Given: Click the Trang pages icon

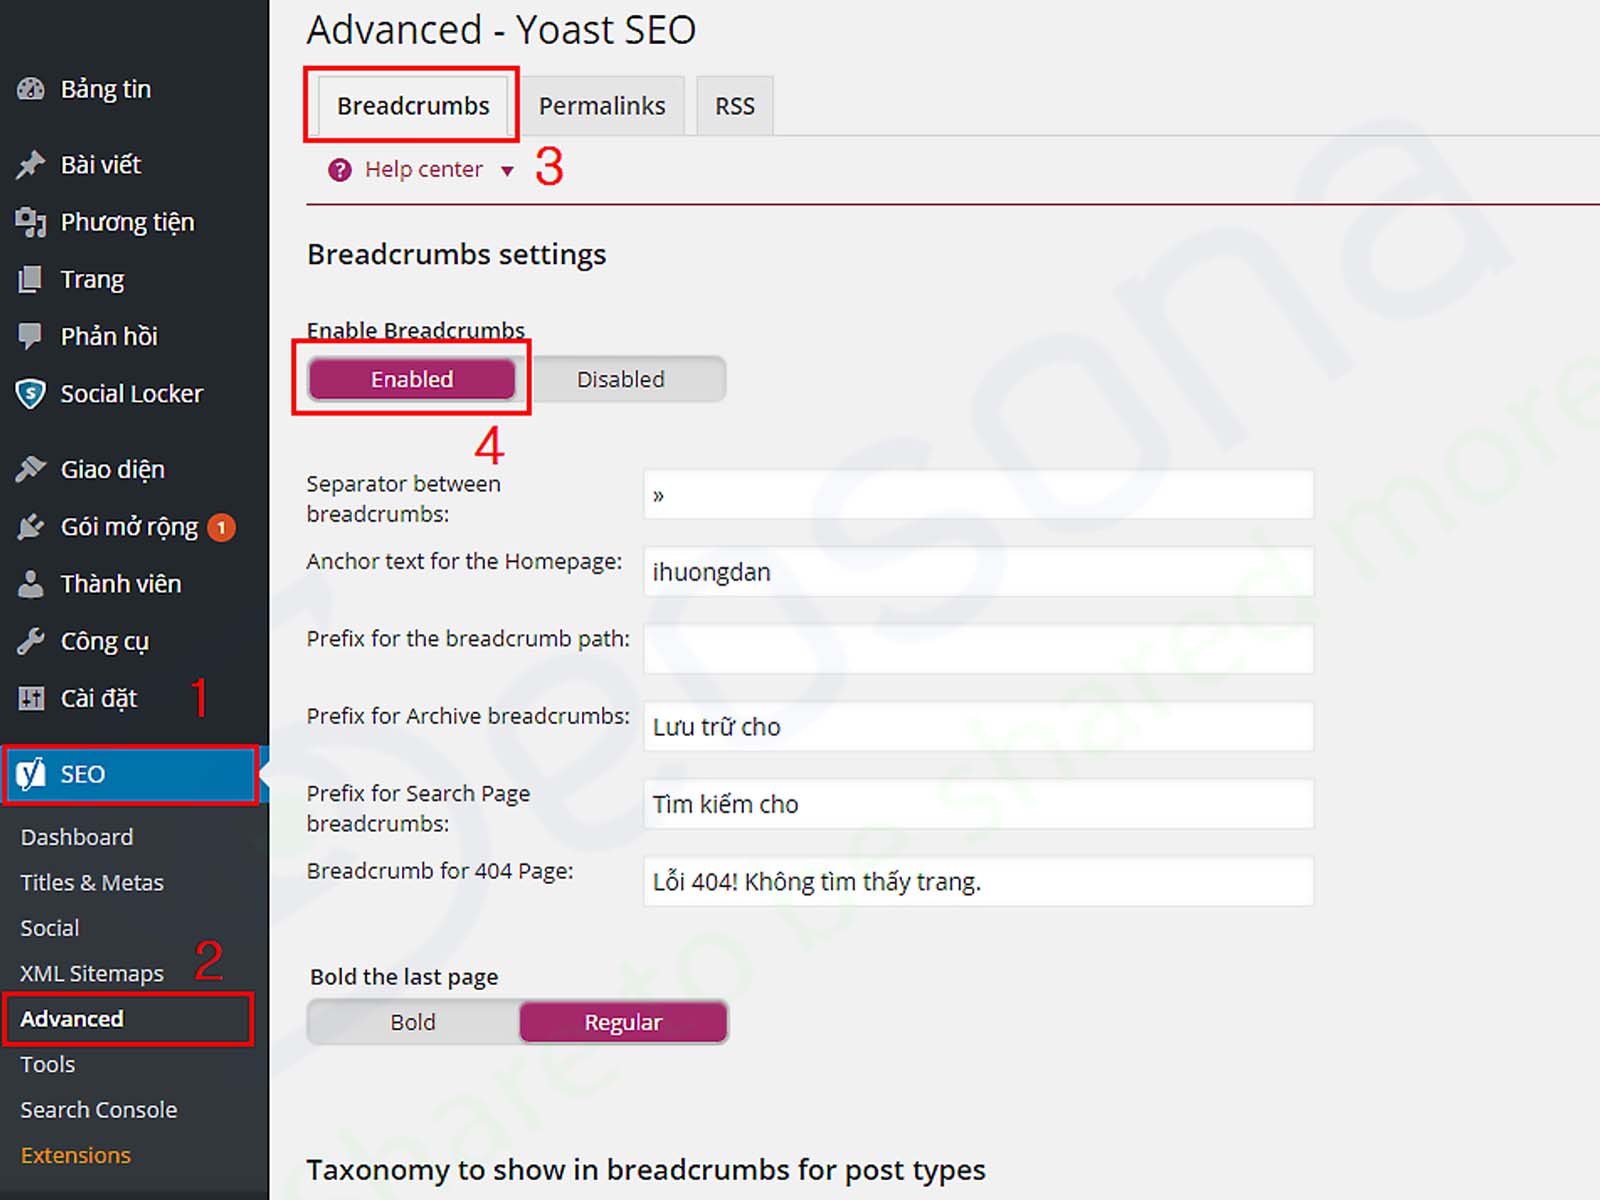Looking at the screenshot, I should (x=31, y=279).
